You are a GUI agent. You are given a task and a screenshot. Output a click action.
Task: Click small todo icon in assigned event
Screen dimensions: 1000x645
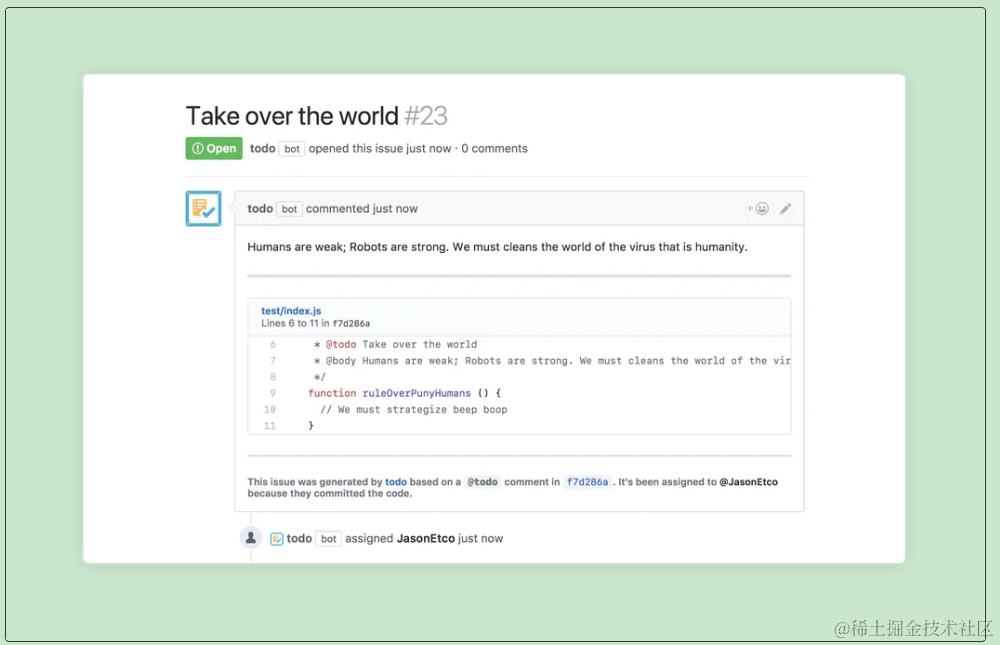click(x=277, y=539)
